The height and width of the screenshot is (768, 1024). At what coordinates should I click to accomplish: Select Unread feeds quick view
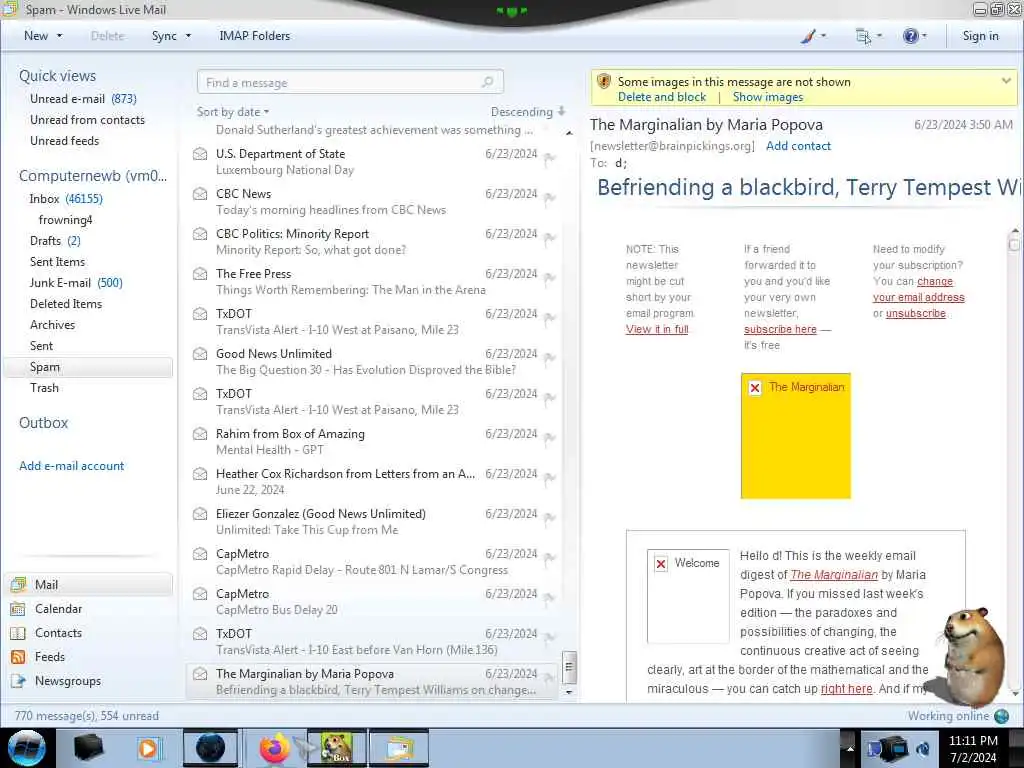(x=64, y=140)
